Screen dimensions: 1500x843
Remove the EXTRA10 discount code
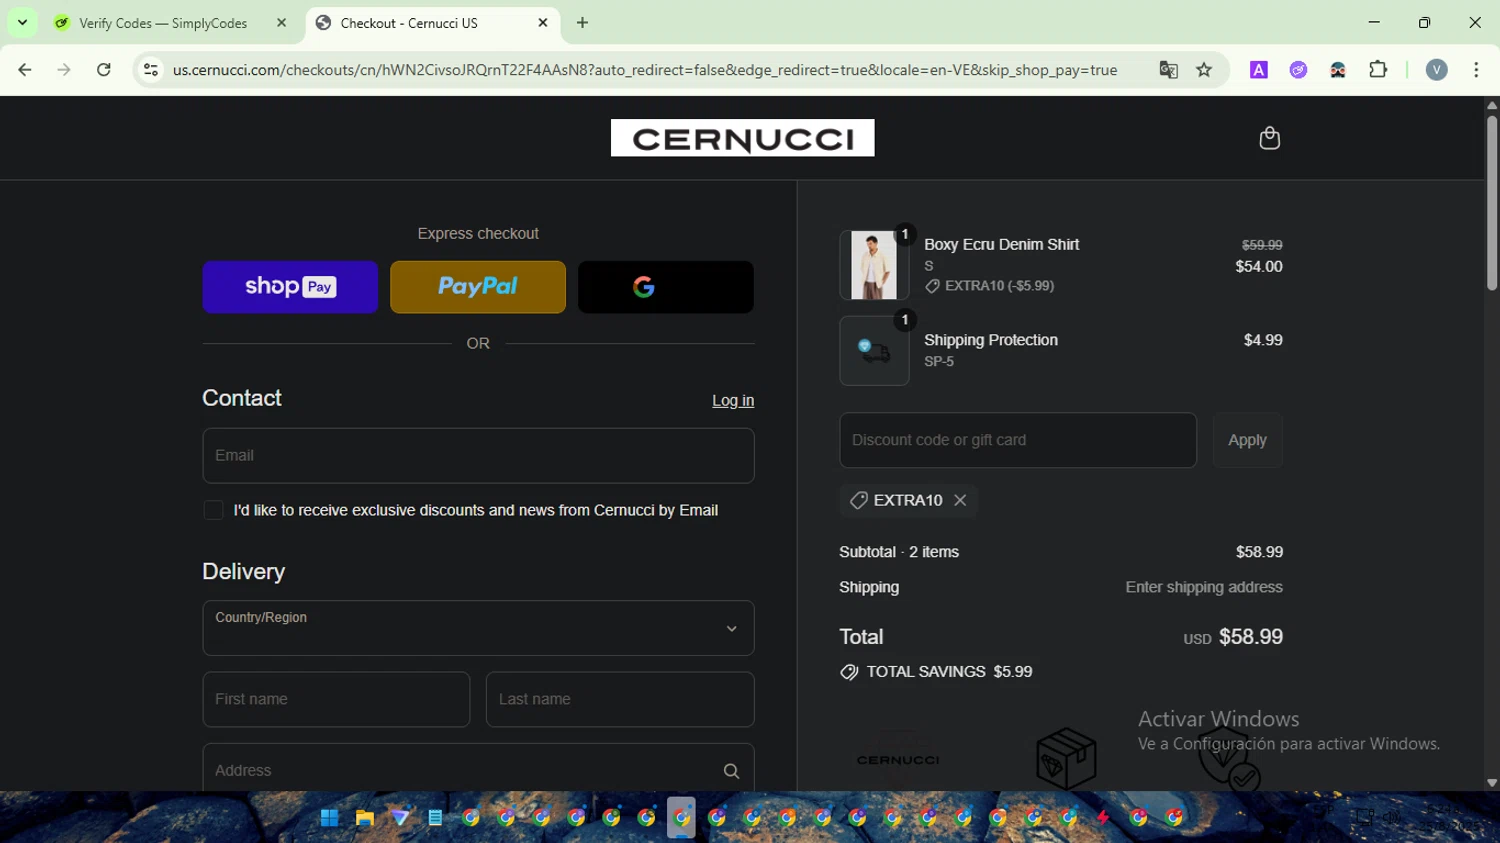coord(960,500)
